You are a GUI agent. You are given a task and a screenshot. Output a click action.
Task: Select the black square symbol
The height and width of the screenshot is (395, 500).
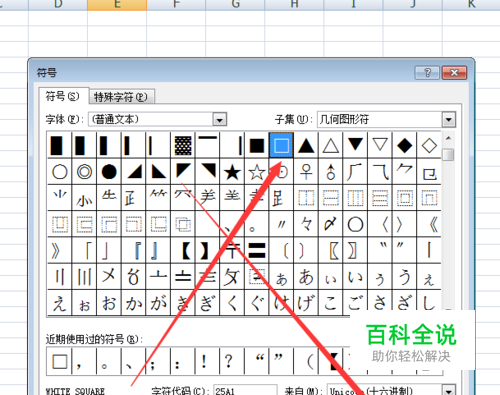tap(257, 146)
